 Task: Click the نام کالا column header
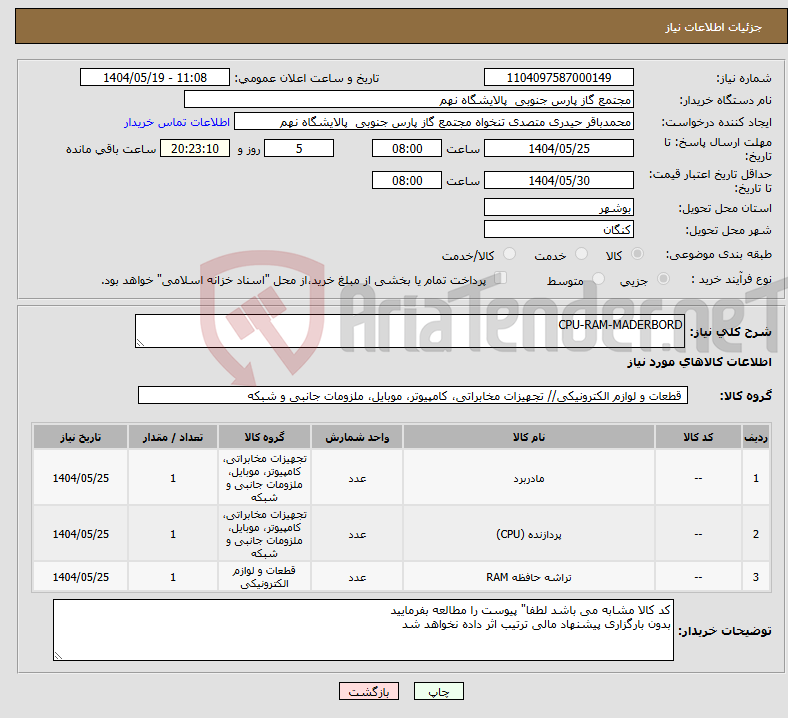[x=529, y=437]
